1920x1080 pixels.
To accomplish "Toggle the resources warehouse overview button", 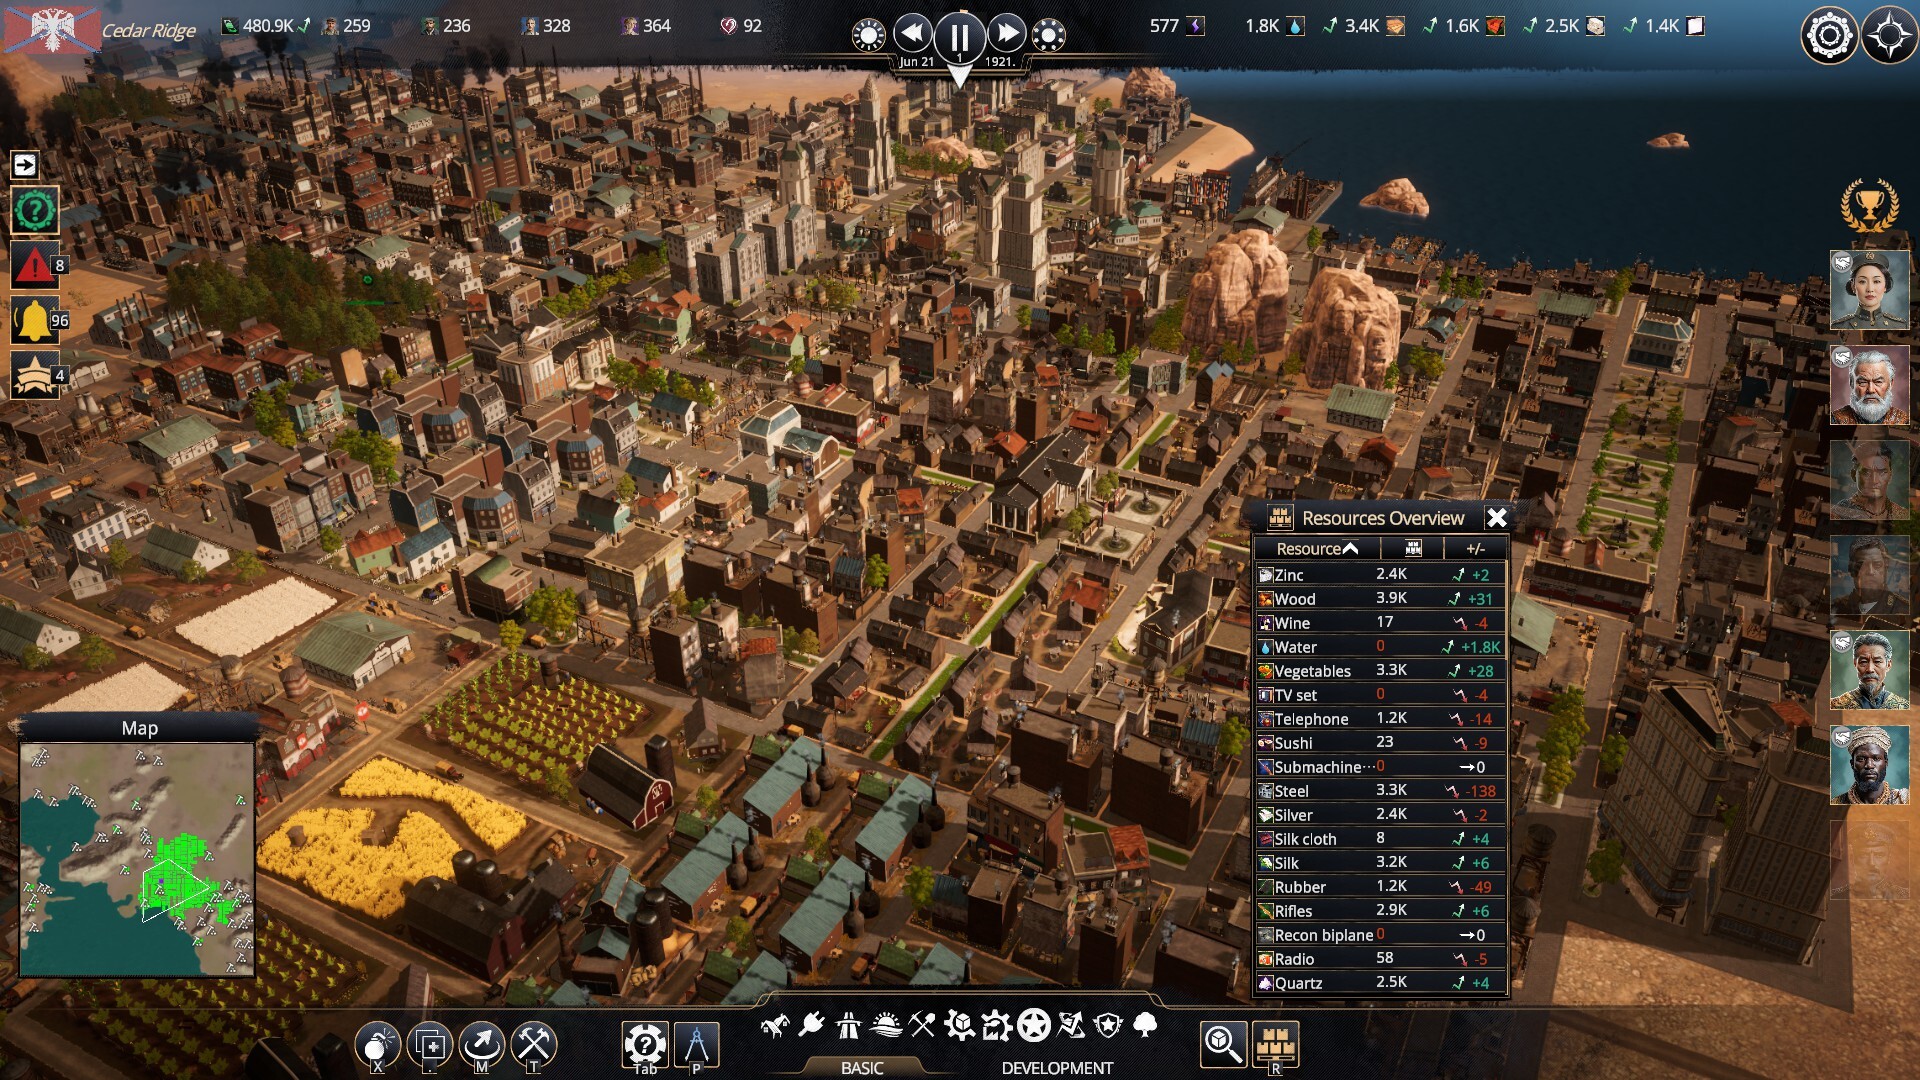I will (x=1275, y=1045).
